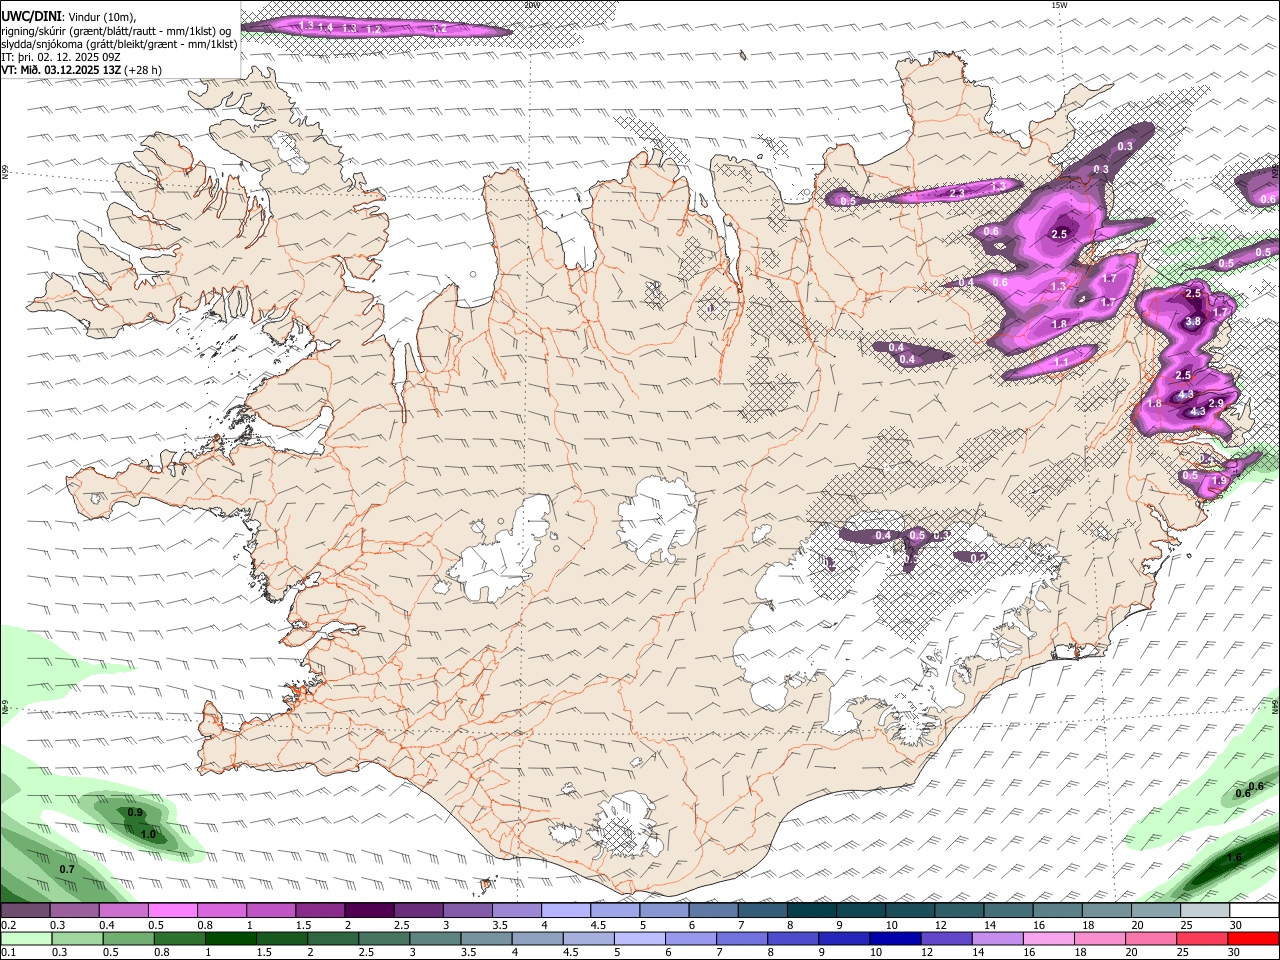The width and height of the screenshot is (1280, 960).
Task: Click the 1.9 value near the east coast
Action: (x=1219, y=481)
